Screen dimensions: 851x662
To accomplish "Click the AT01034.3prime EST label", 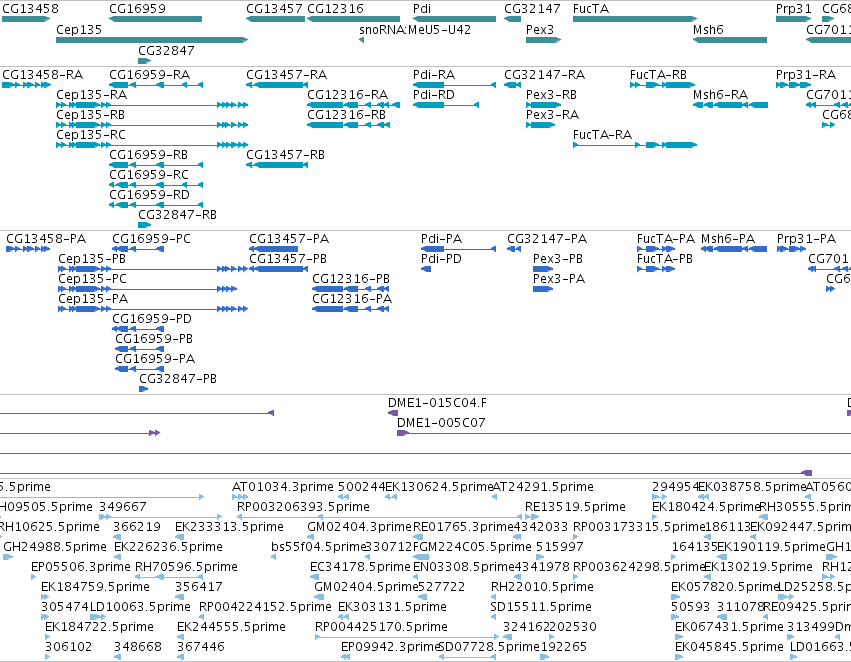I will point(283,487).
